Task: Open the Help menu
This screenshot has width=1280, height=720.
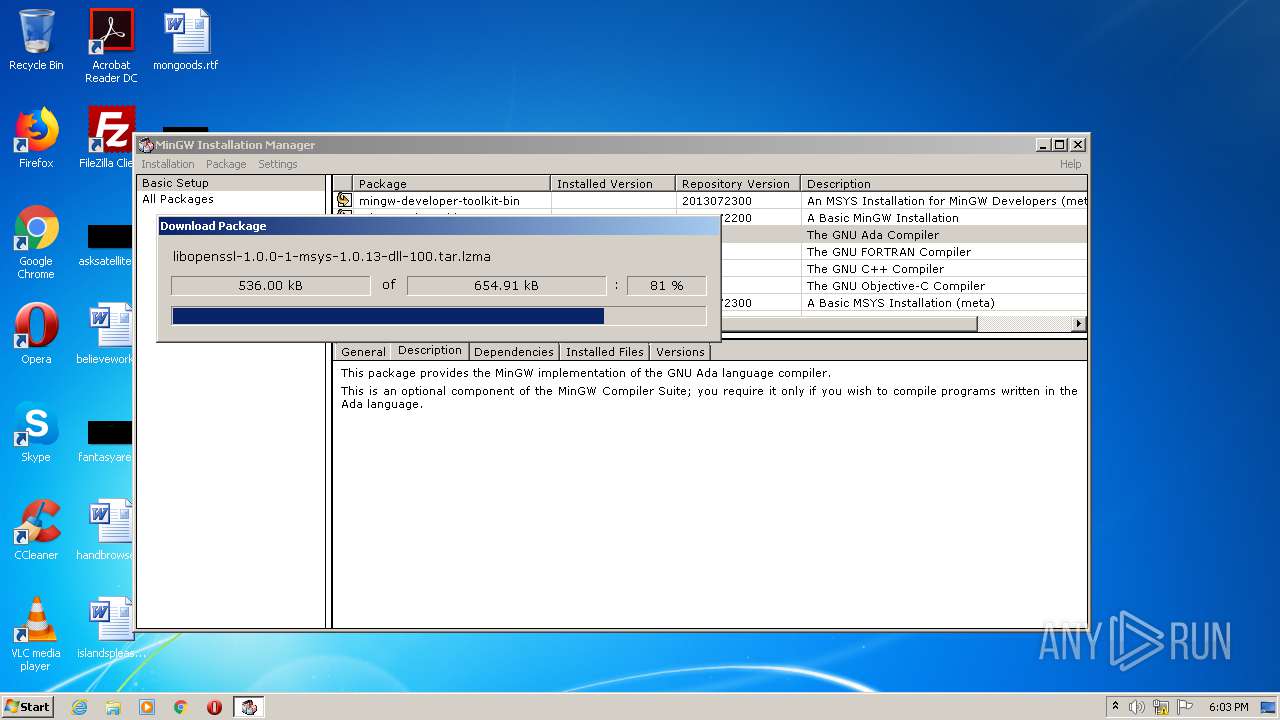Action: [1071, 164]
